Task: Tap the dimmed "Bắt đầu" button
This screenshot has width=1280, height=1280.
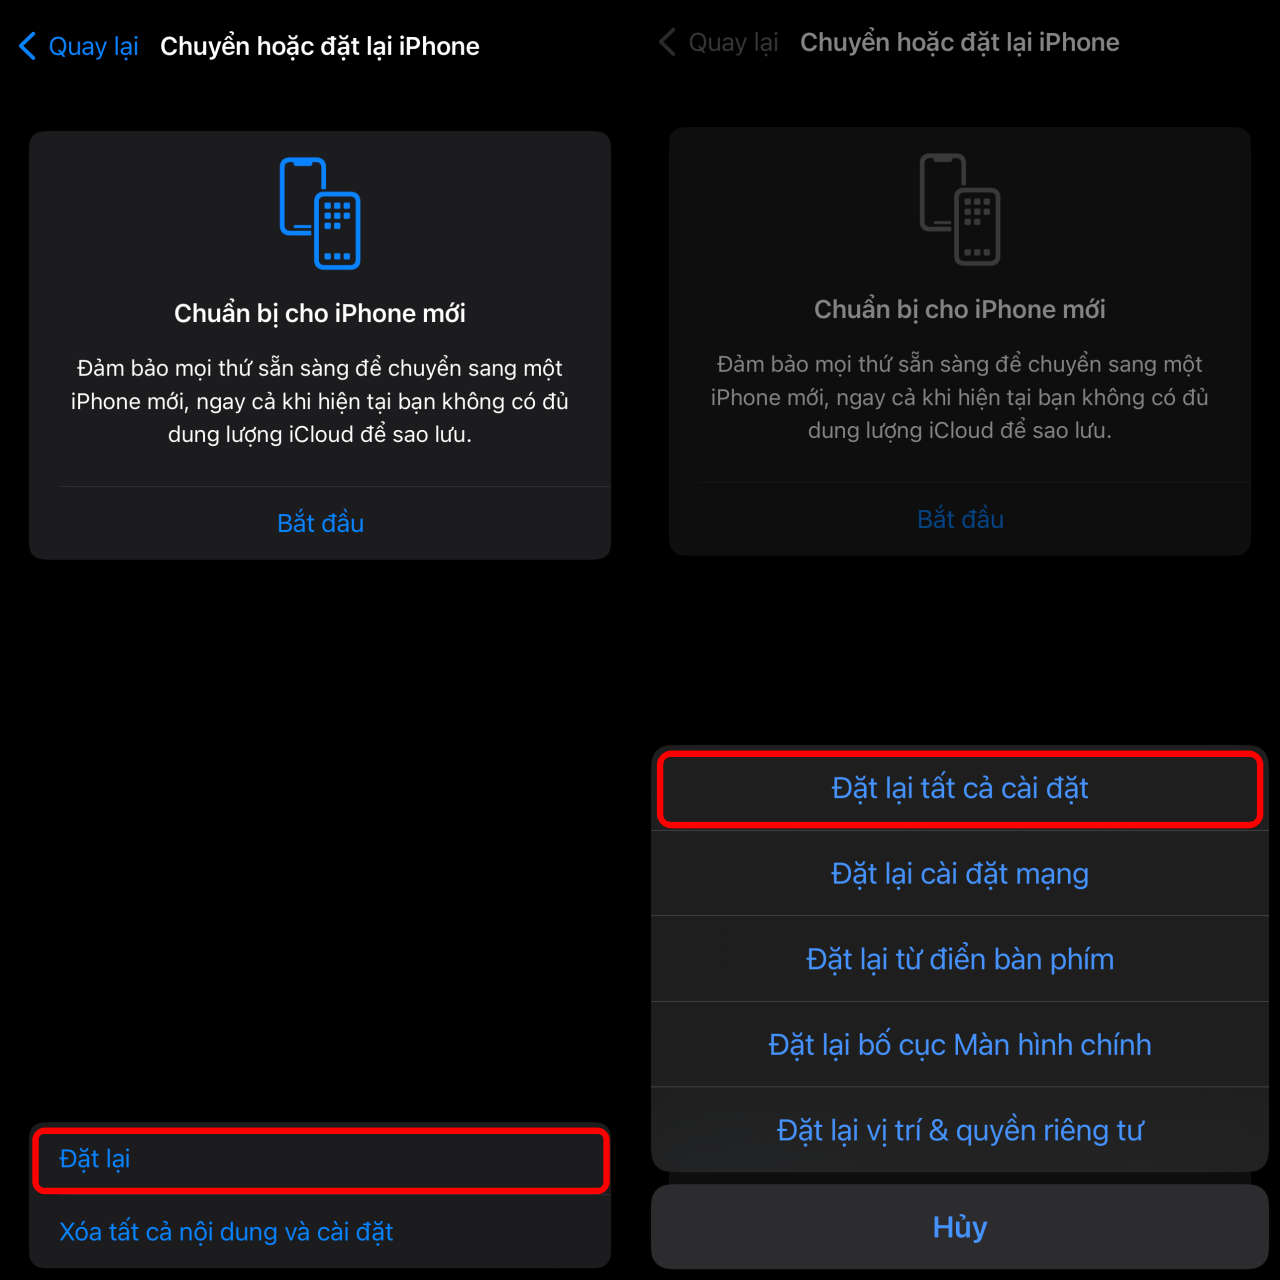Action: (x=960, y=519)
